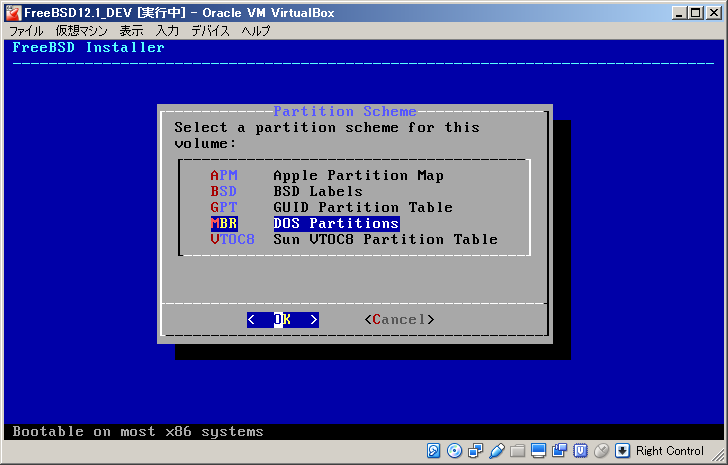Grab the window resize grip corner
728x465 pixels.
(718, 455)
